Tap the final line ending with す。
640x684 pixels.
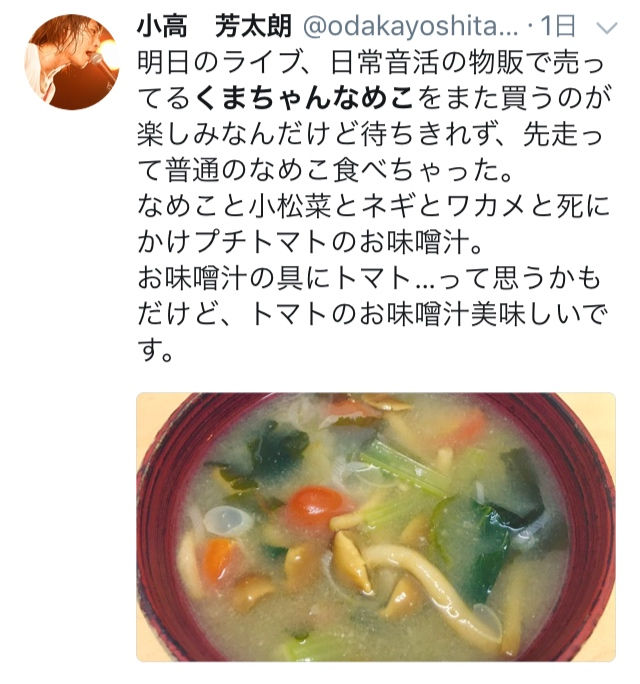tap(155, 350)
